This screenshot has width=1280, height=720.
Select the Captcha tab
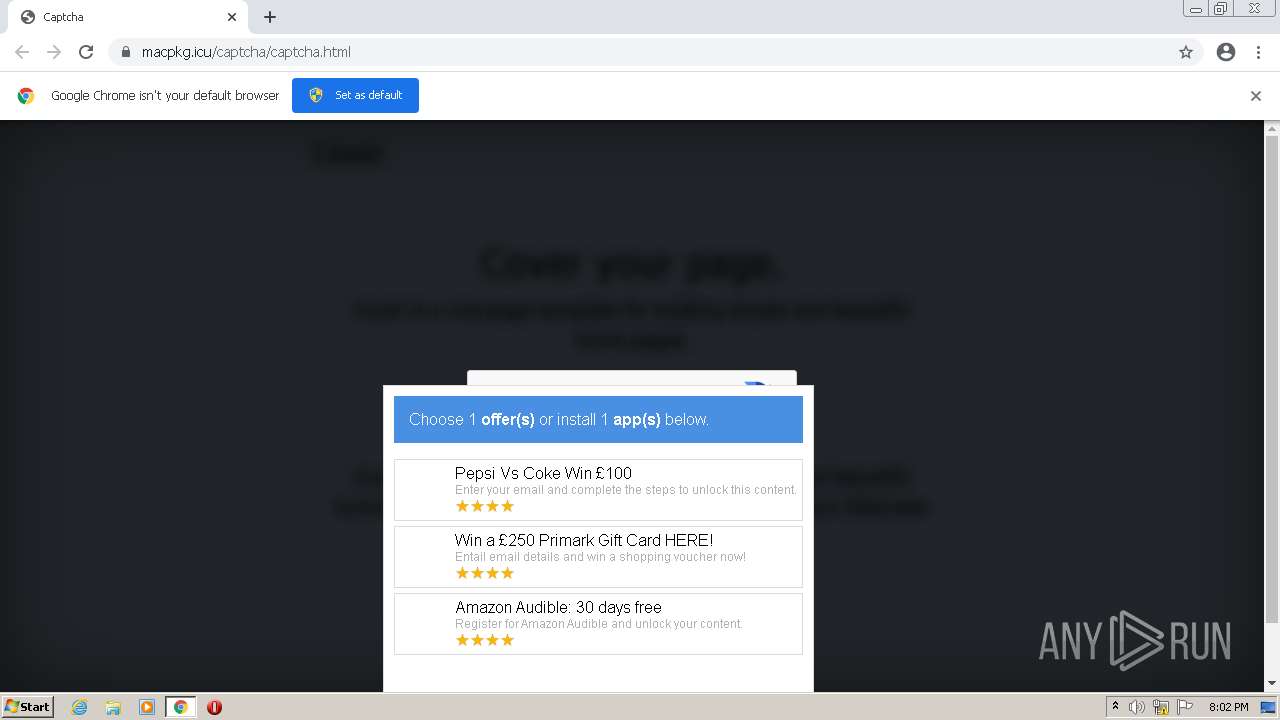click(128, 17)
